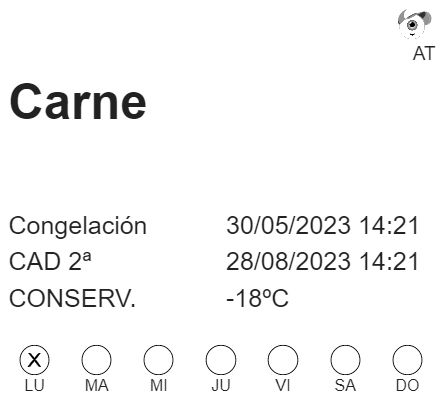Click the CONSERV. label
The height and width of the screenshot is (407, 443).
point(72,298)
